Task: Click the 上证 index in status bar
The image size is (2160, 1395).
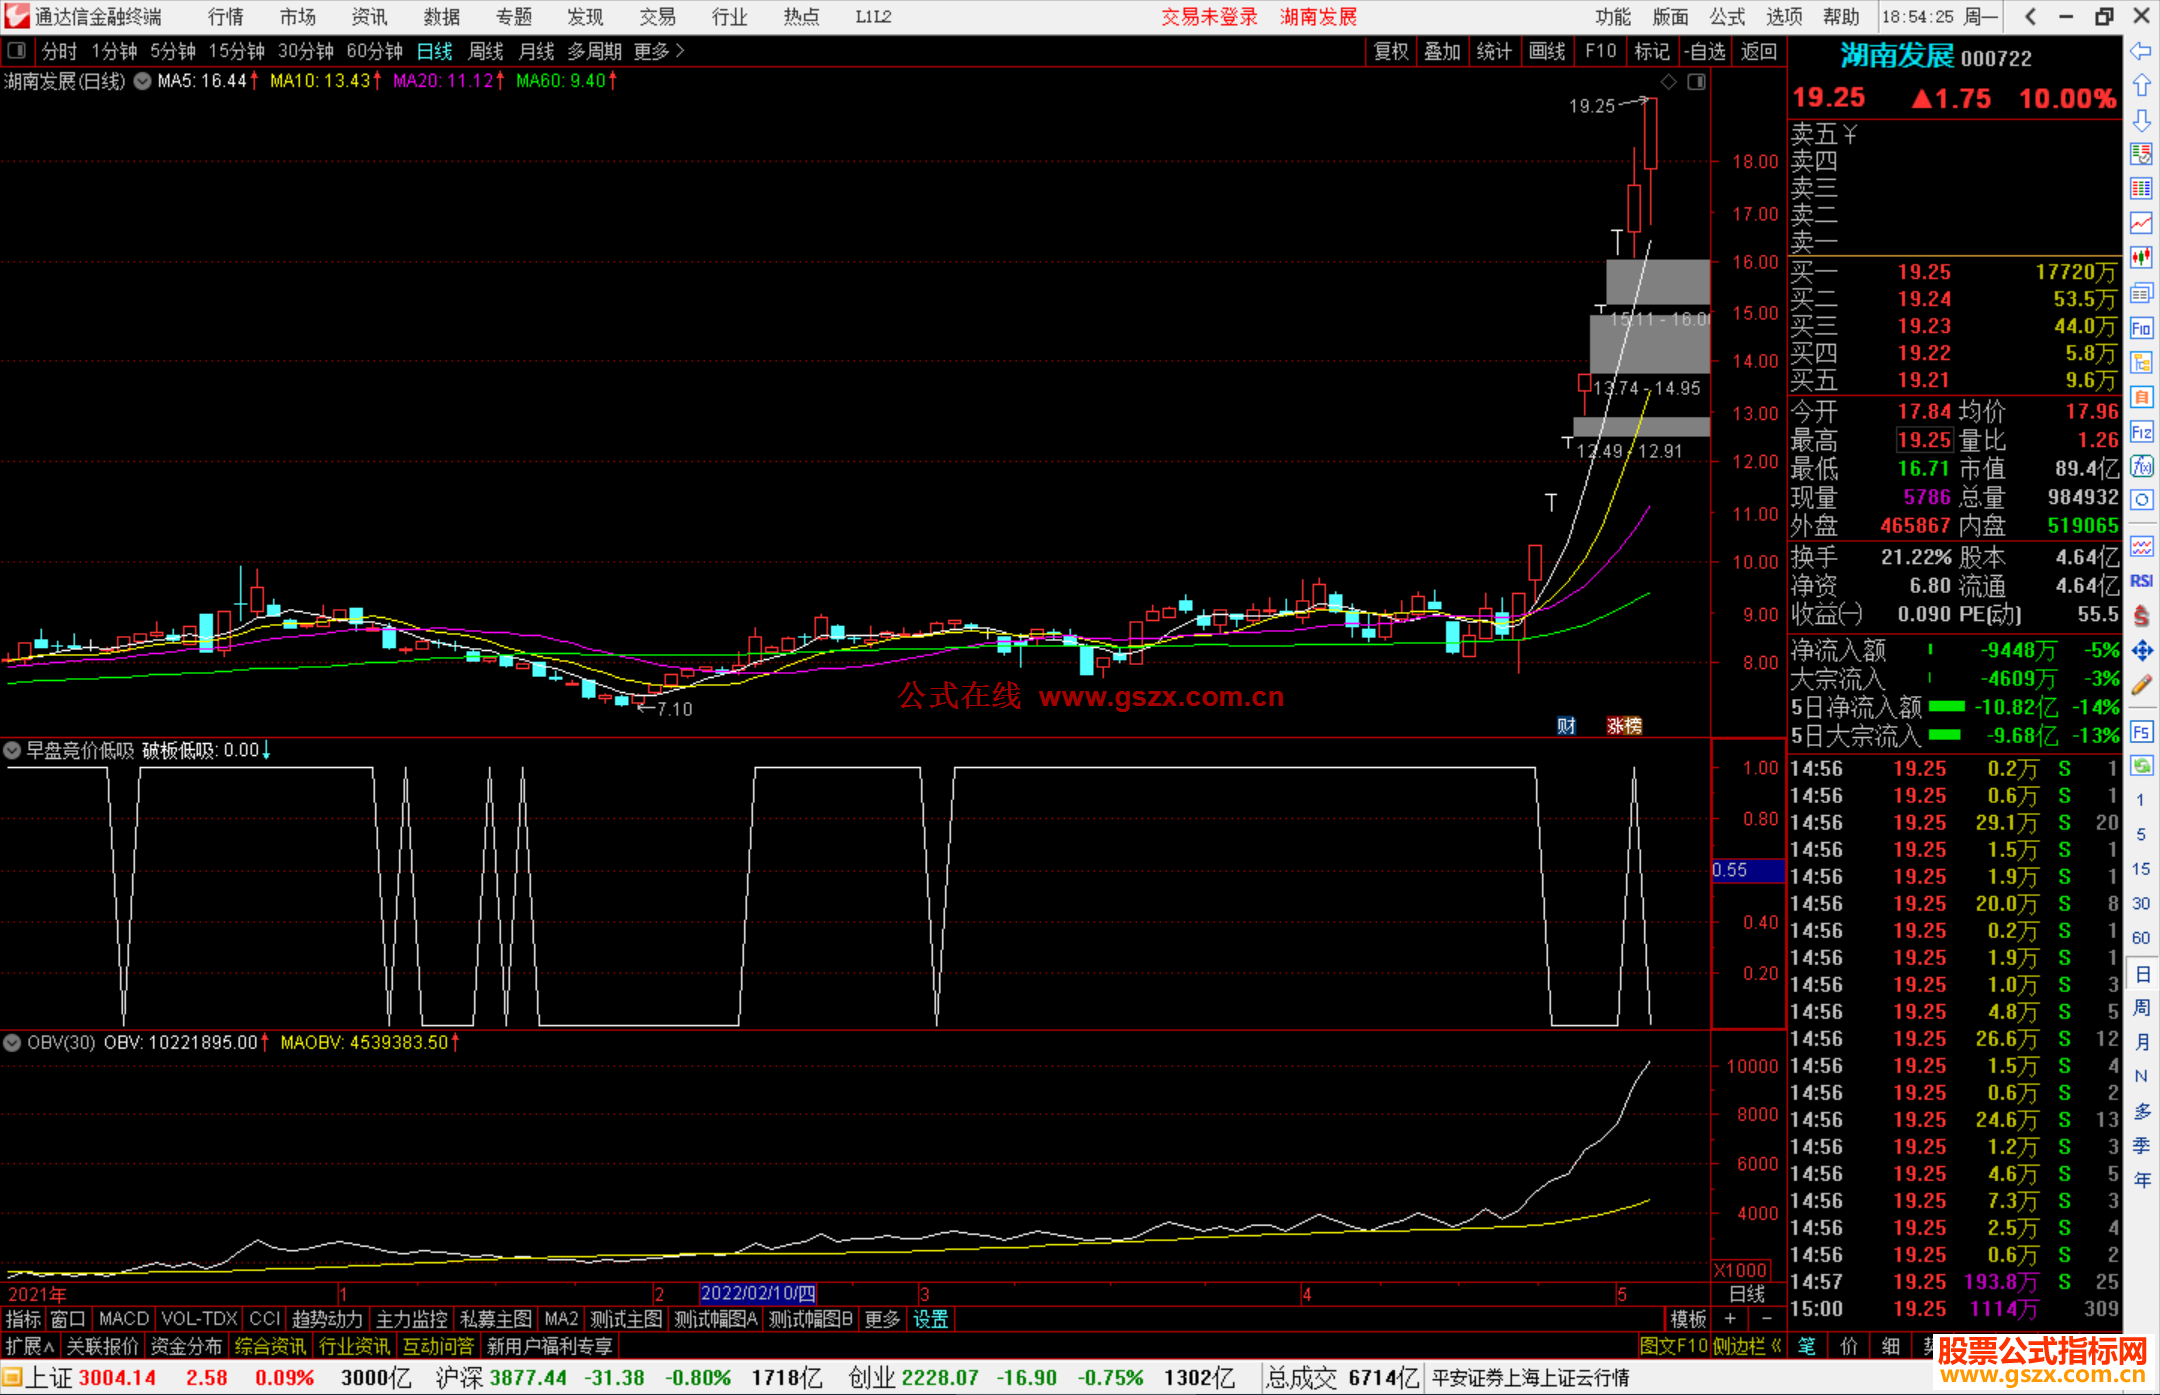Action: click(x=48, y=1378)
